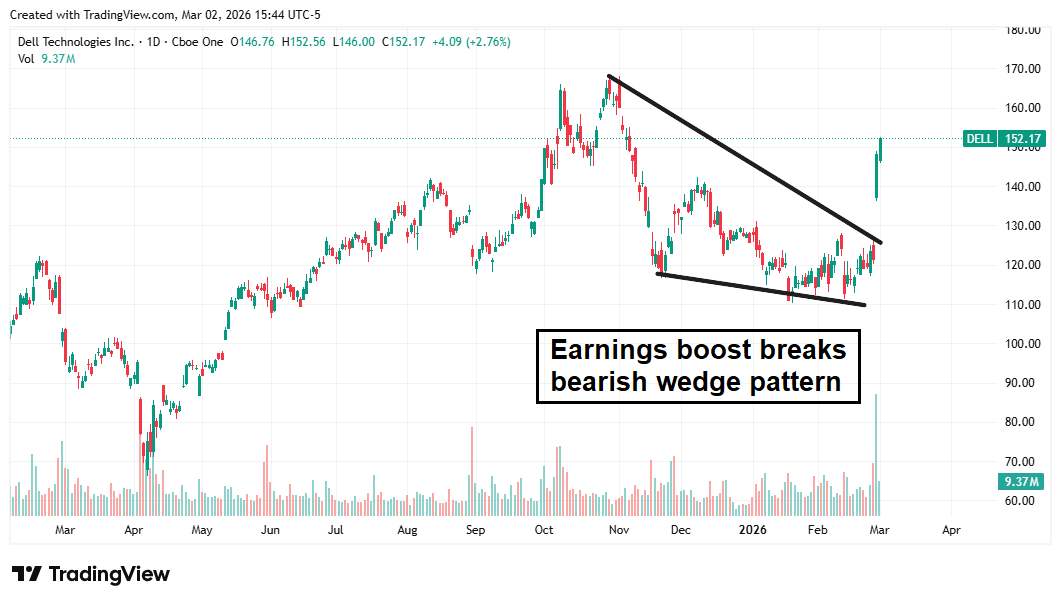Click the high value H152.56

click(302, 42)
